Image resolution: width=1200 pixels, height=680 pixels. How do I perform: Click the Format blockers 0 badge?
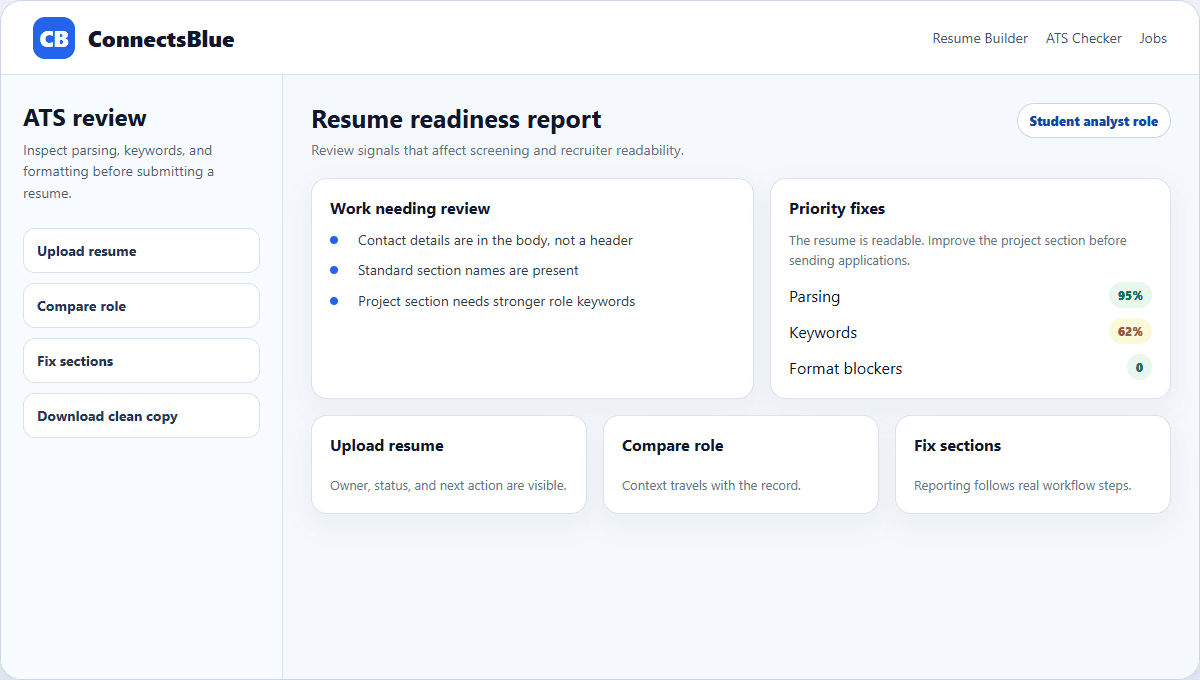pyautogui.click(x=1139, y=368)
